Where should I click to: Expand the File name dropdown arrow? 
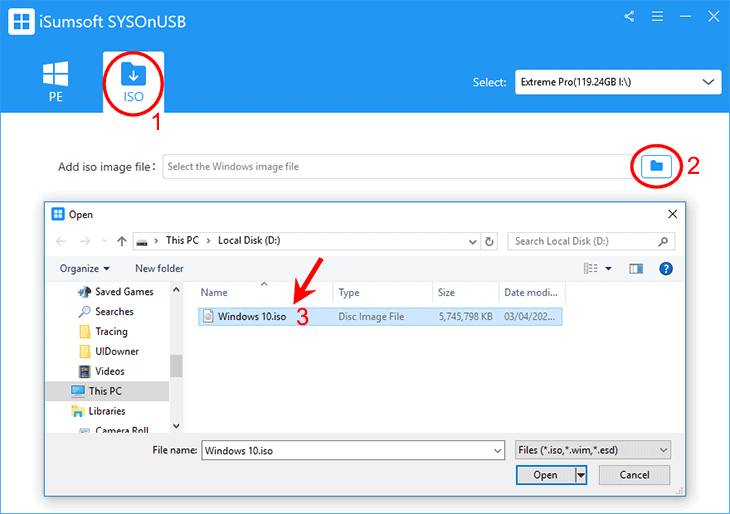(498, 451)
